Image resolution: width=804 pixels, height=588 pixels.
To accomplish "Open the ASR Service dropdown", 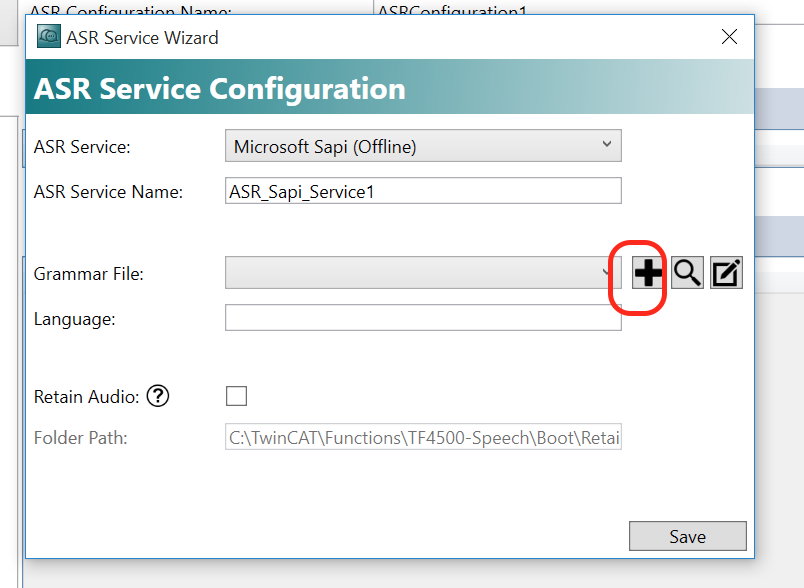I will coord(423,146).
